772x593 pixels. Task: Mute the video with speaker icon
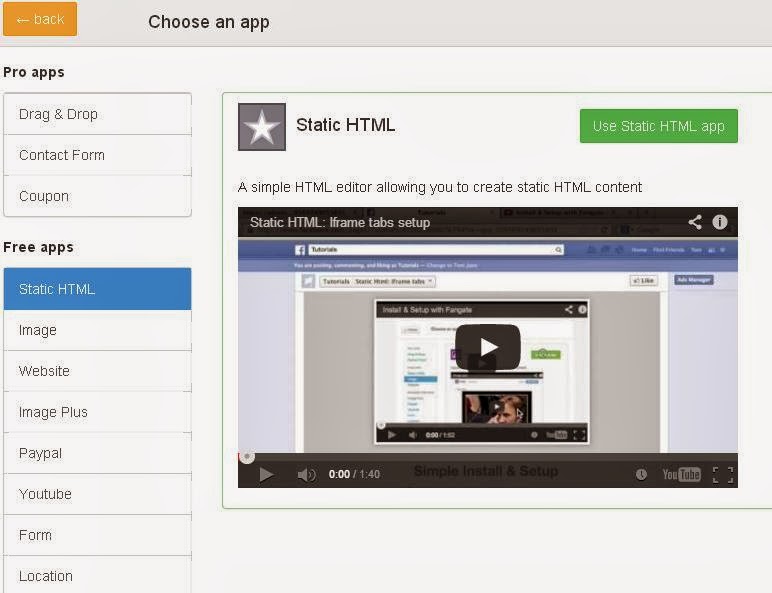click(306, 475)
